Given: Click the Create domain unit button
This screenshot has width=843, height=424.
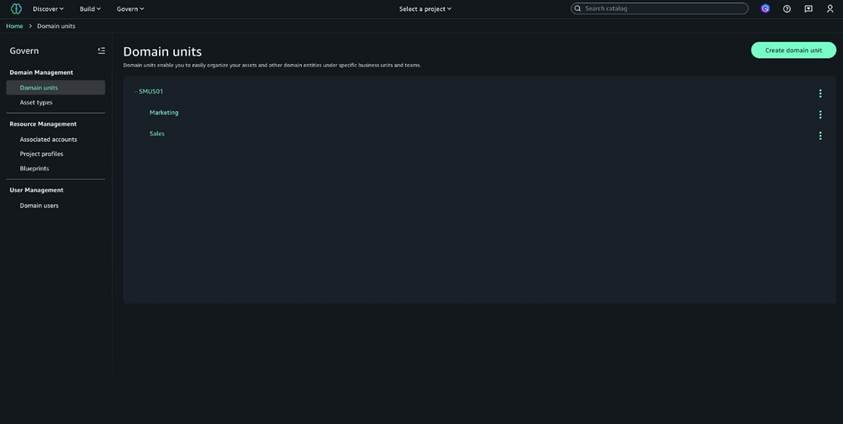Looking at the screenshot, I should tap(794, 50).
